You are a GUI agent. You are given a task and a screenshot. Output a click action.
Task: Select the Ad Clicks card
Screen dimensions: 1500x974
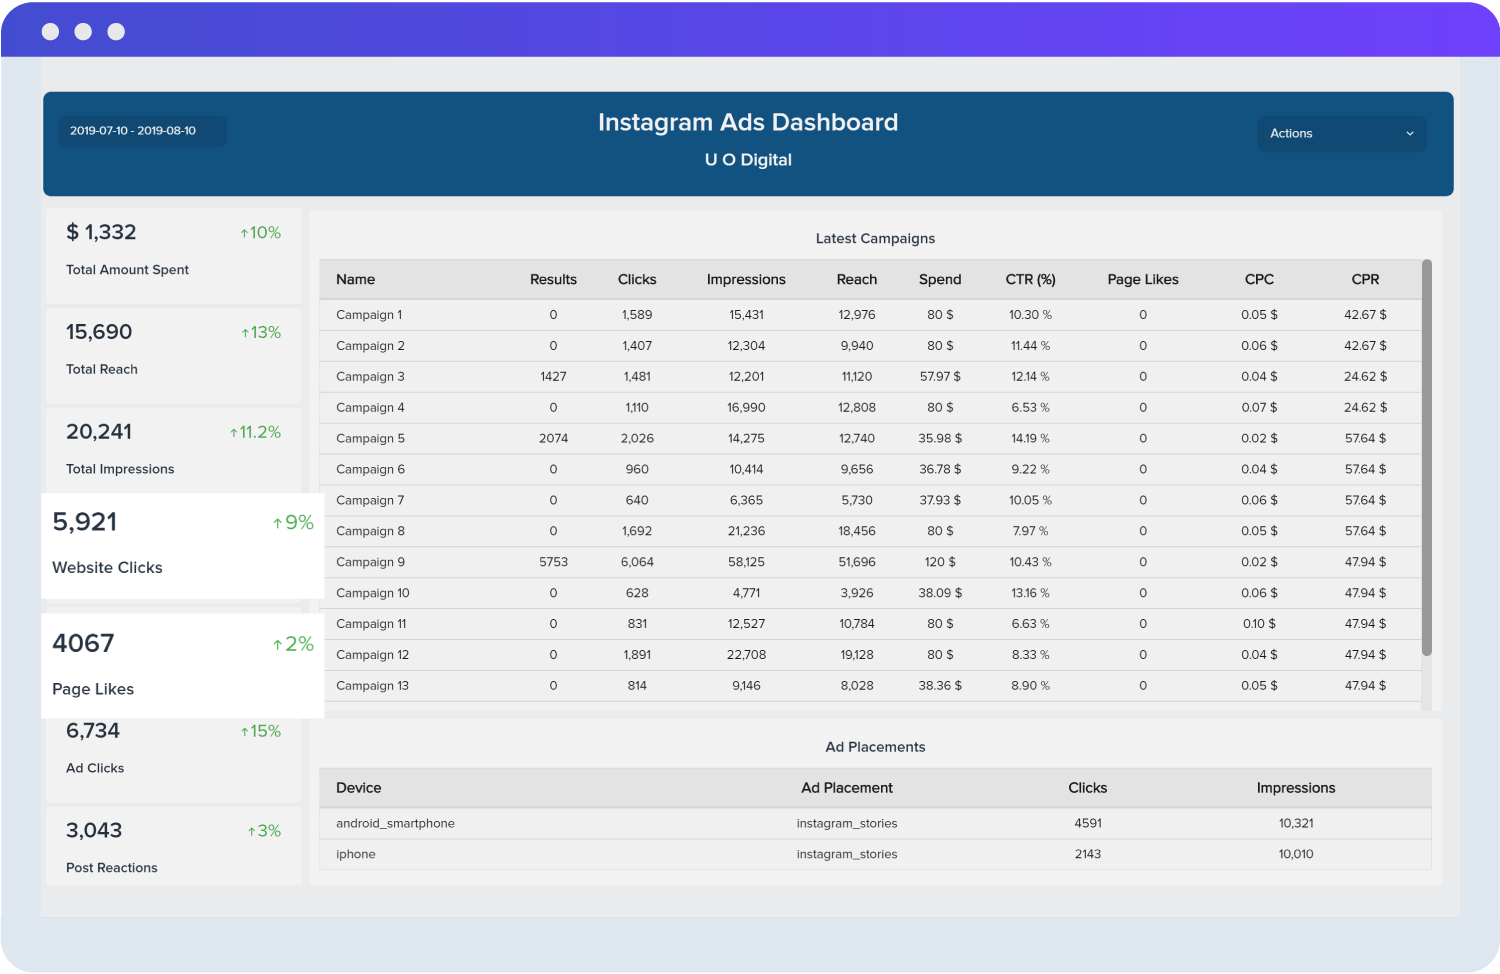point(173,759)
